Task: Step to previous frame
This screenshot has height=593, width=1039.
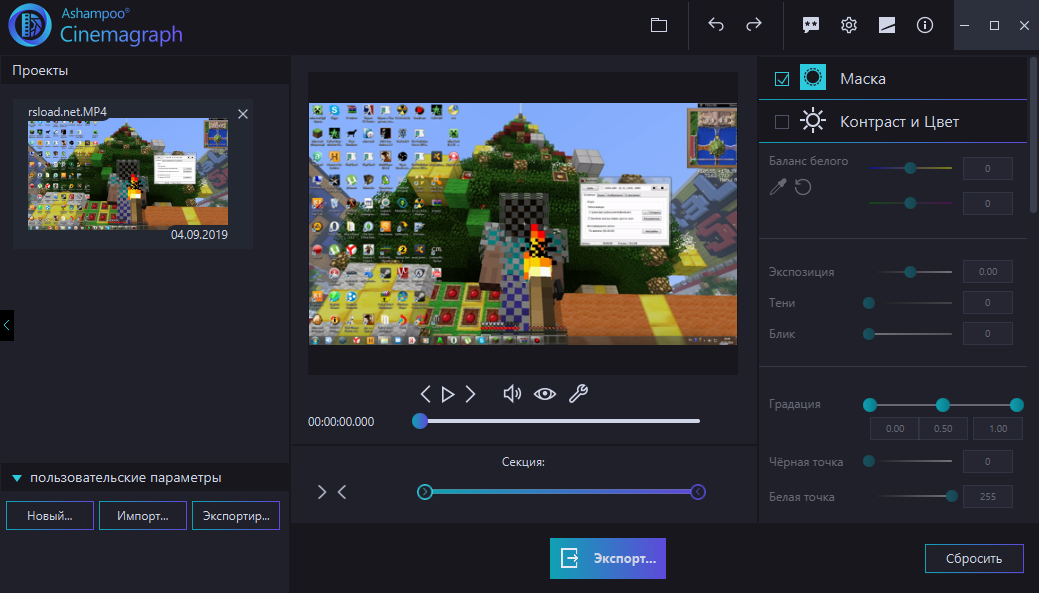Action: [x=425, y=394]
